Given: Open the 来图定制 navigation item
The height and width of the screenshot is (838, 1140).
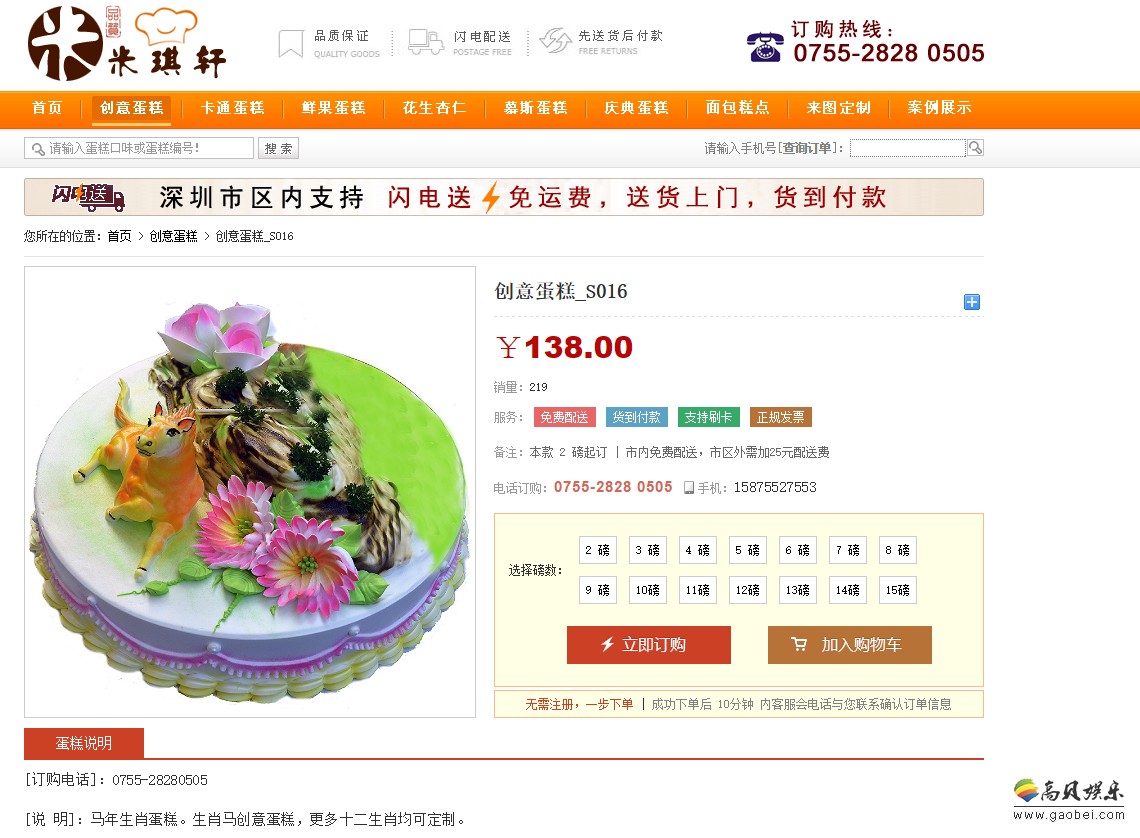Looking at the screenshot, I should pyautogui.click(x=838, y=108).
